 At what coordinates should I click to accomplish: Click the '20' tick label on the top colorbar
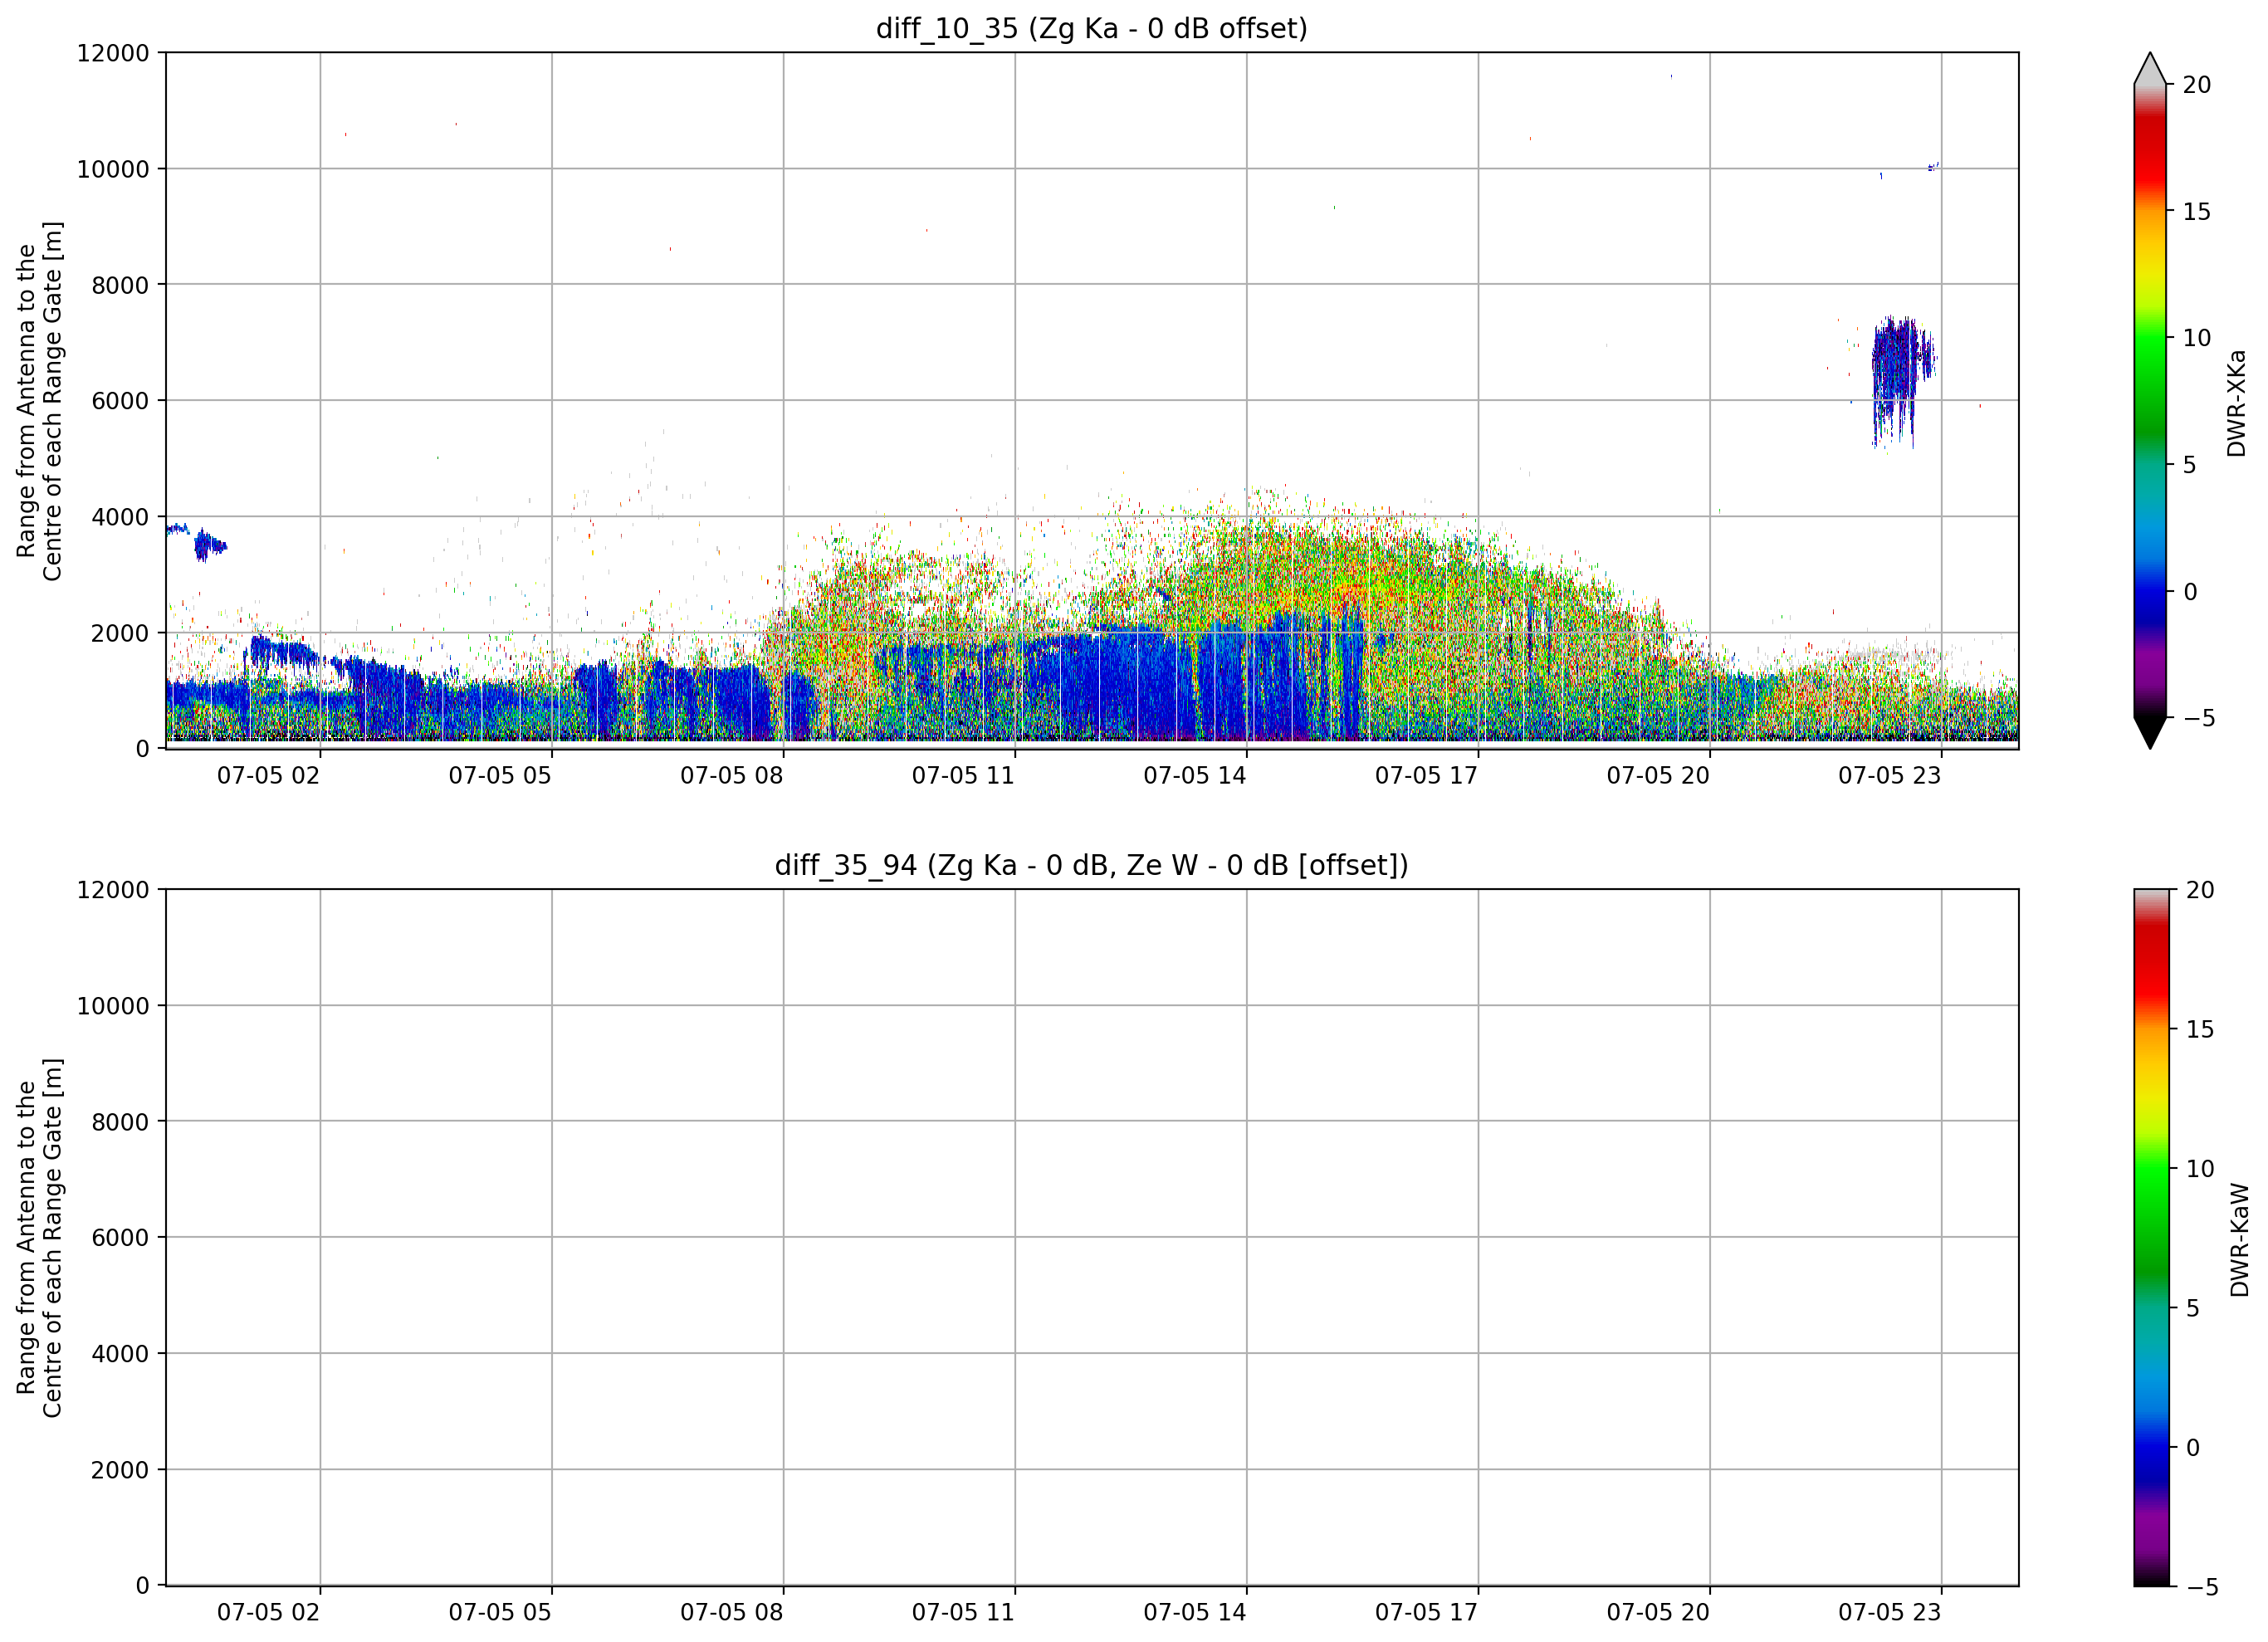2196,85
